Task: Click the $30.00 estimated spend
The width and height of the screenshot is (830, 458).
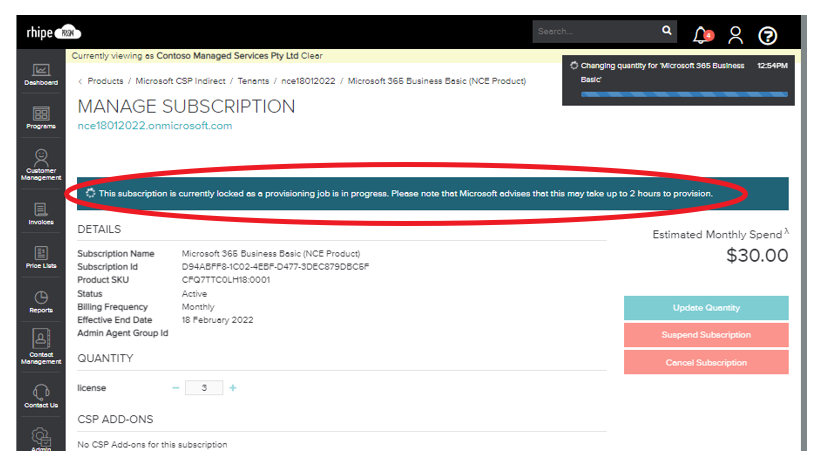Action: (757, 255)
